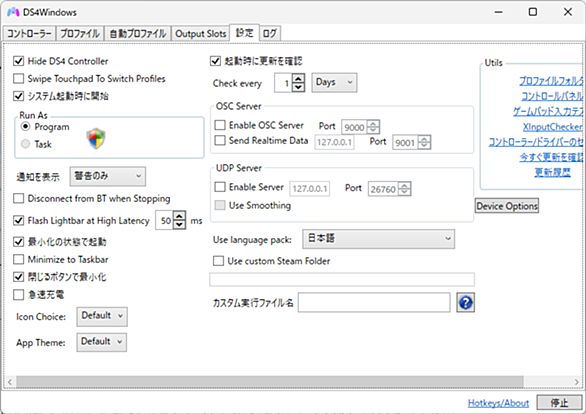The height and width of the screenshot is (414, 586).
Task: Open the 自動プロファイル tab
Action: tap(137, 34)
